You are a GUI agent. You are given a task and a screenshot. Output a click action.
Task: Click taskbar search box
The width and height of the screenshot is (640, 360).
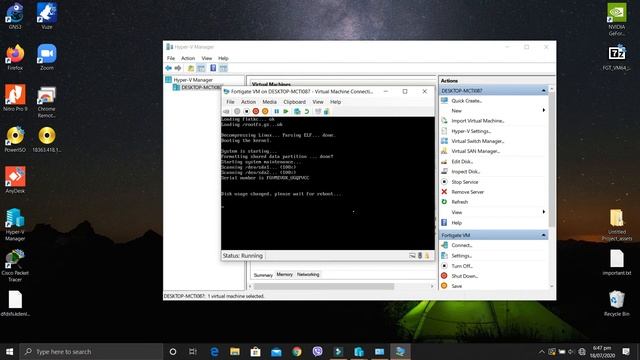pyautogui.click(x=91, y=351)
